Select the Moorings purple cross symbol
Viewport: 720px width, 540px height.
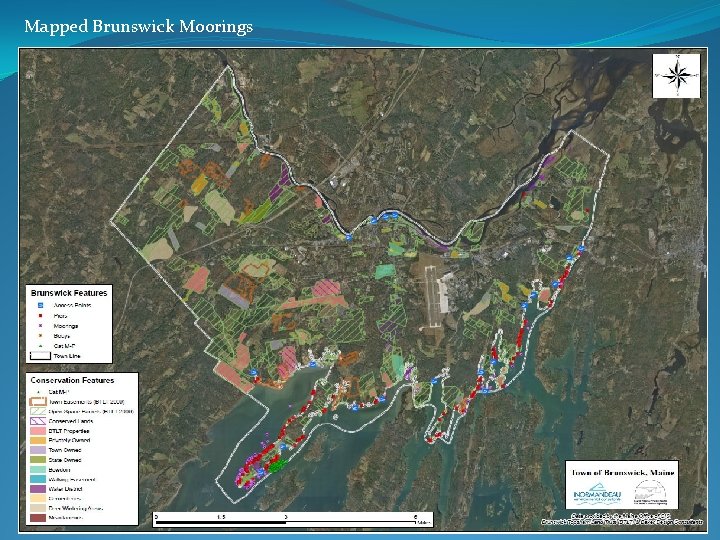40,326
